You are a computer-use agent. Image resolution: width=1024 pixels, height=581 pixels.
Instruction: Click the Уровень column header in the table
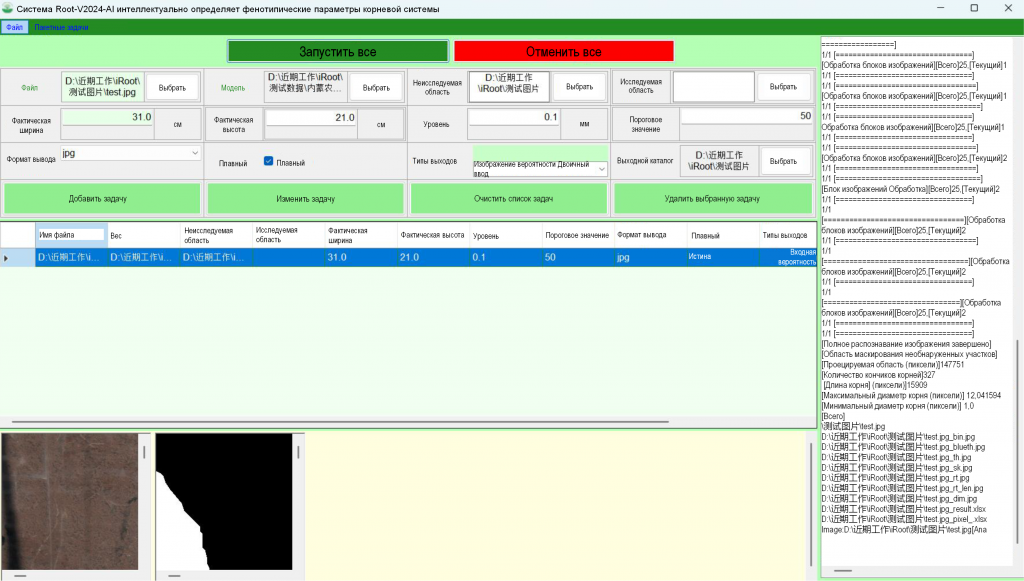(x=505, y=235)
